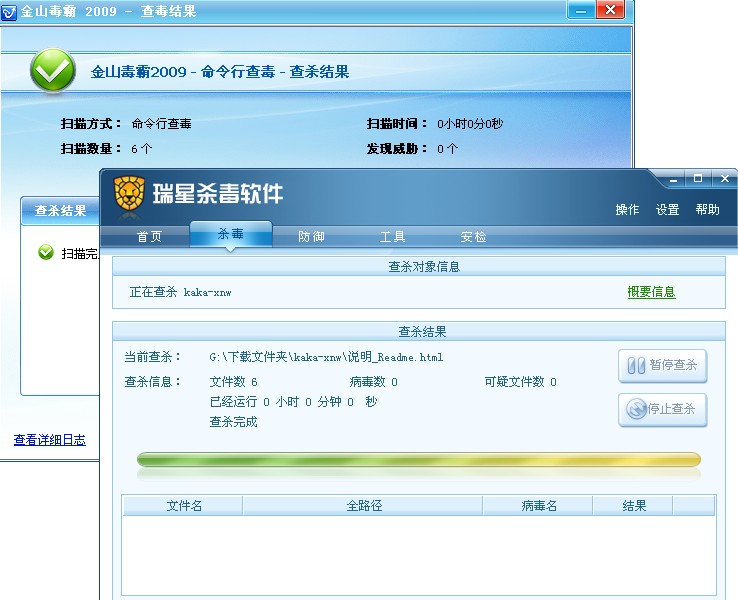Click the large green checkmark in Kingsoft
Viewport: 738px width, 600px height.
click(53, 70)
